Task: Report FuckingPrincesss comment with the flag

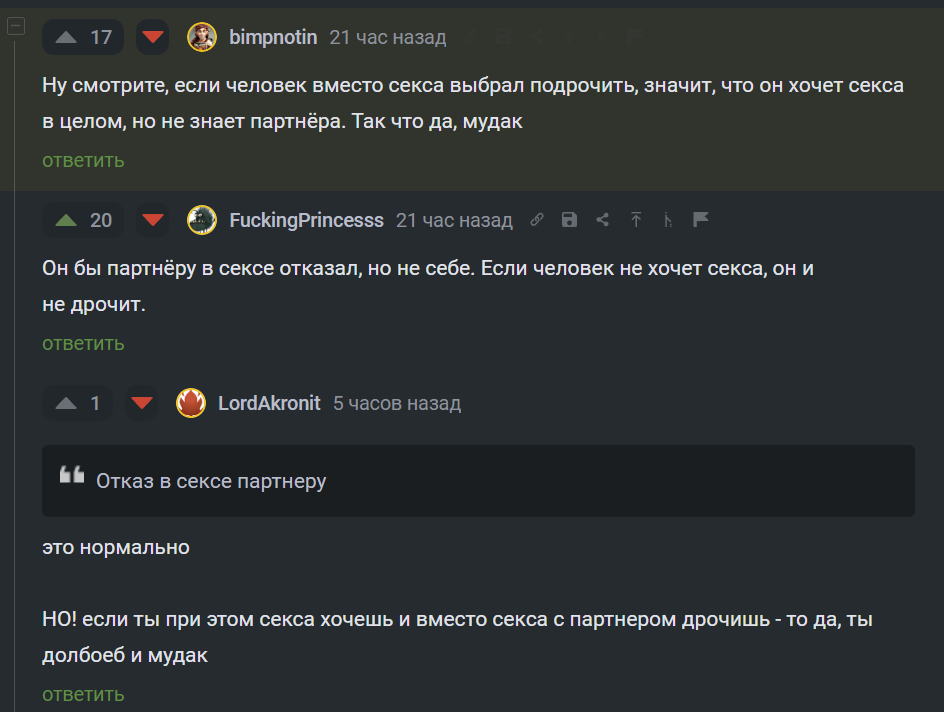Action: (701, 220)
